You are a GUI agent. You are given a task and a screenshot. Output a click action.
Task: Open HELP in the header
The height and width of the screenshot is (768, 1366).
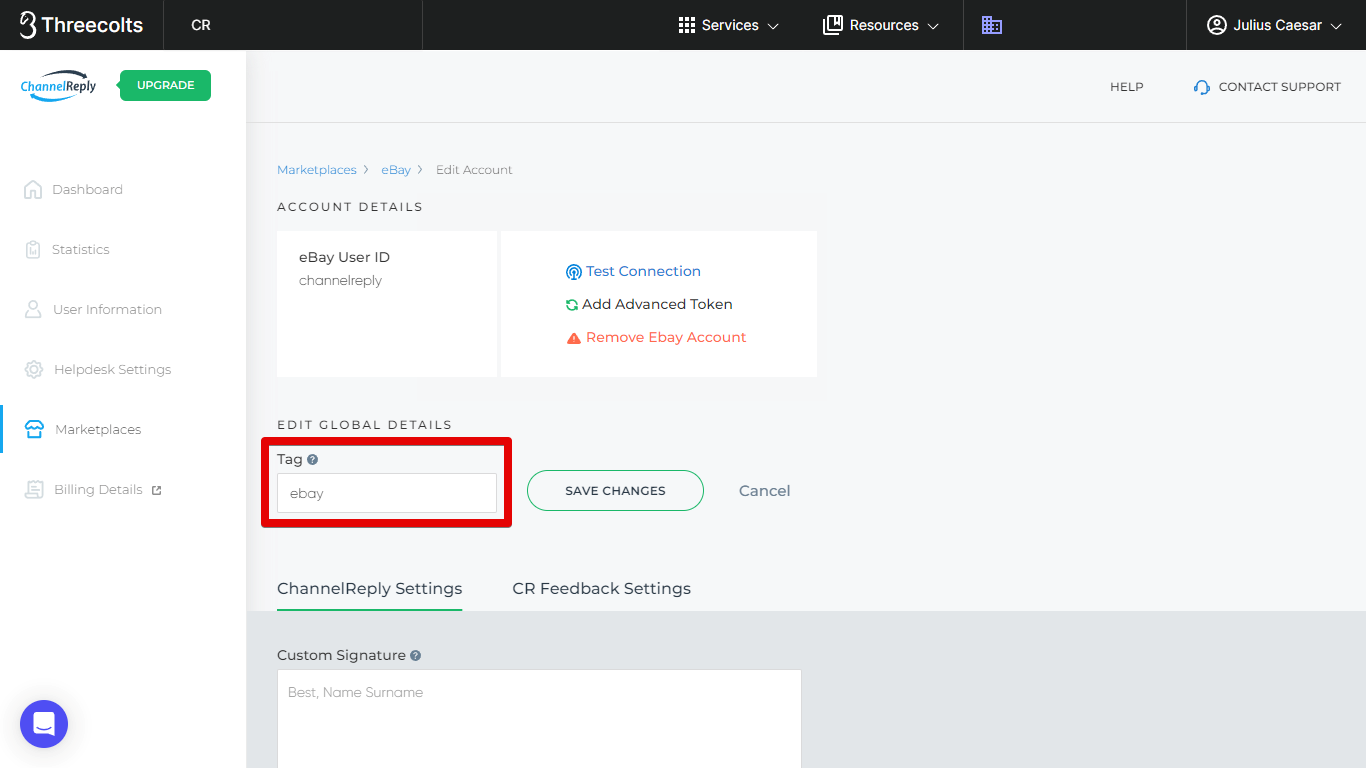[1126, 87]
